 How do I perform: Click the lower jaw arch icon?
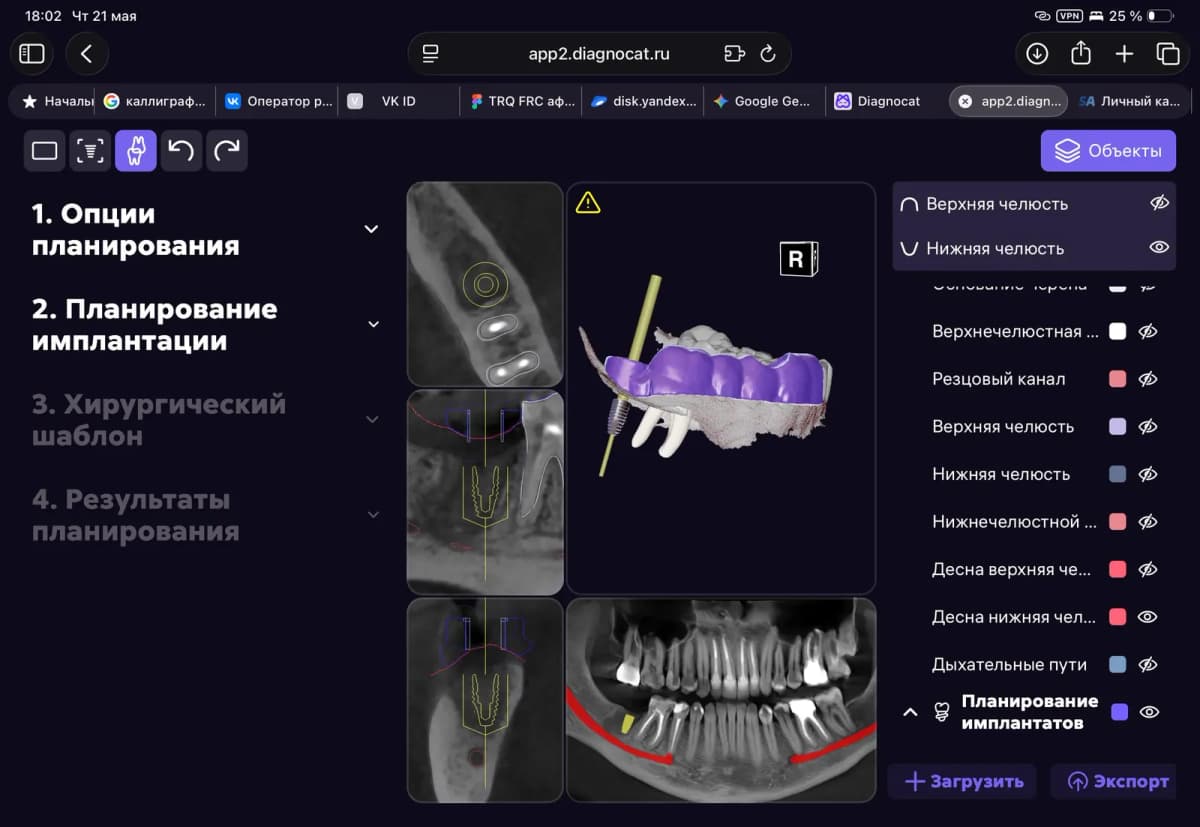click(909, 248)
